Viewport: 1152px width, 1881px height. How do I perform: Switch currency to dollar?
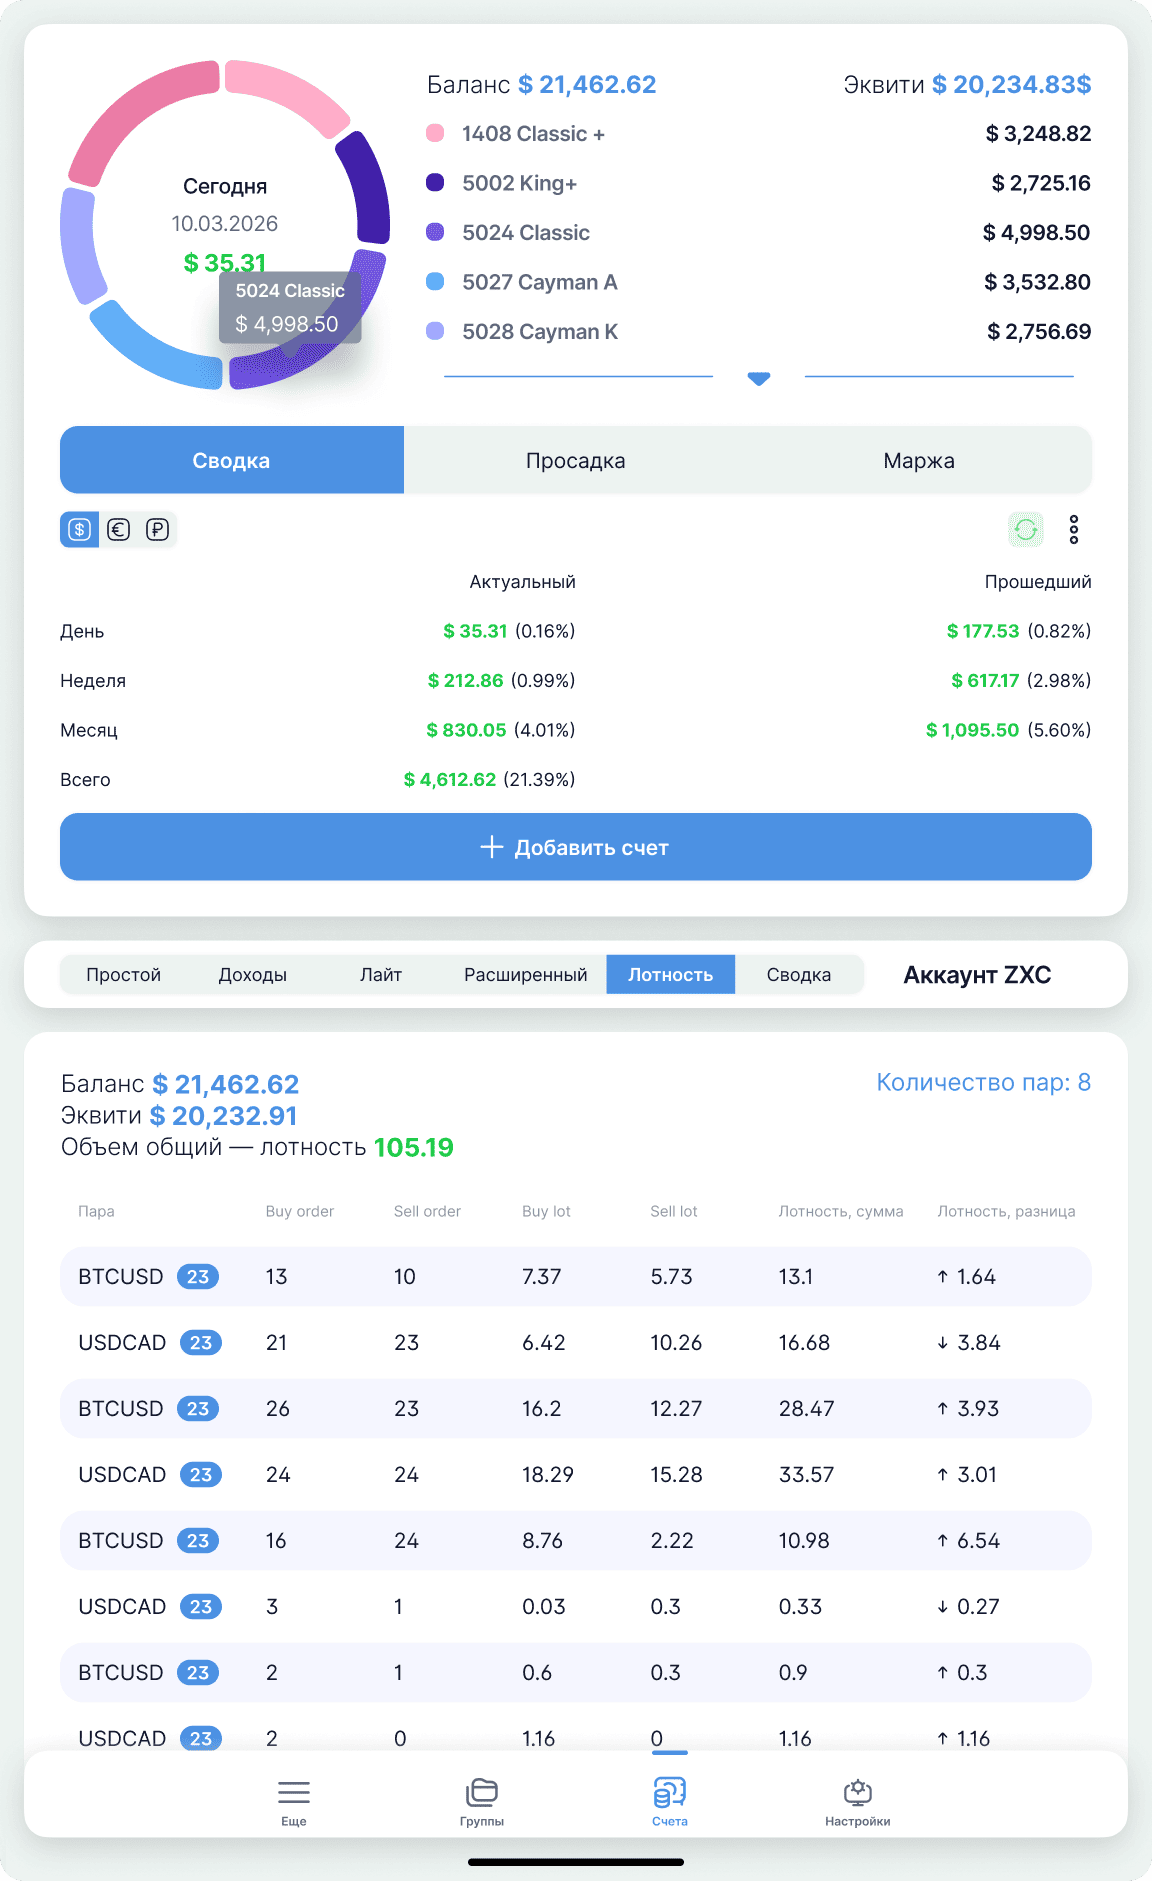[80, 530]
